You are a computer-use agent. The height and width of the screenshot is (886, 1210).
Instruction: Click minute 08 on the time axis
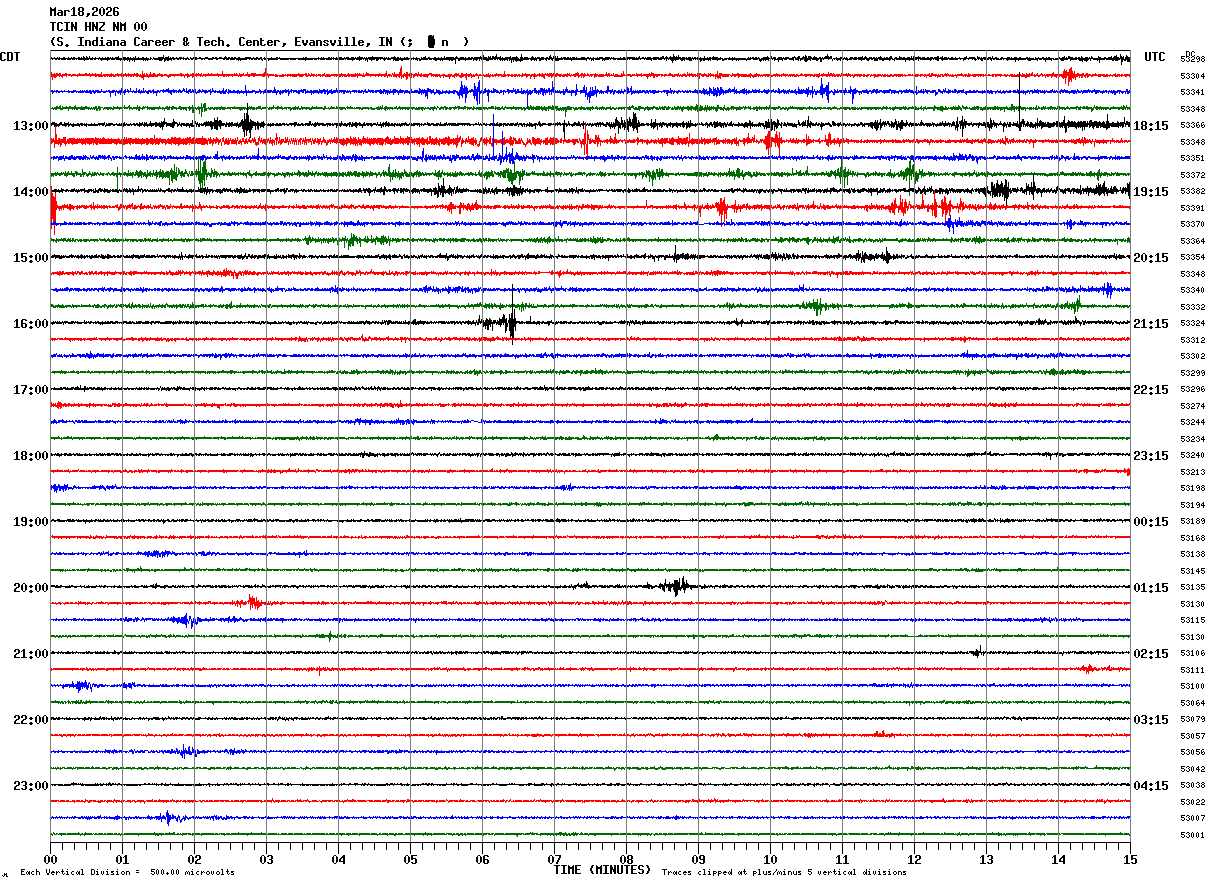coord(626,860)
